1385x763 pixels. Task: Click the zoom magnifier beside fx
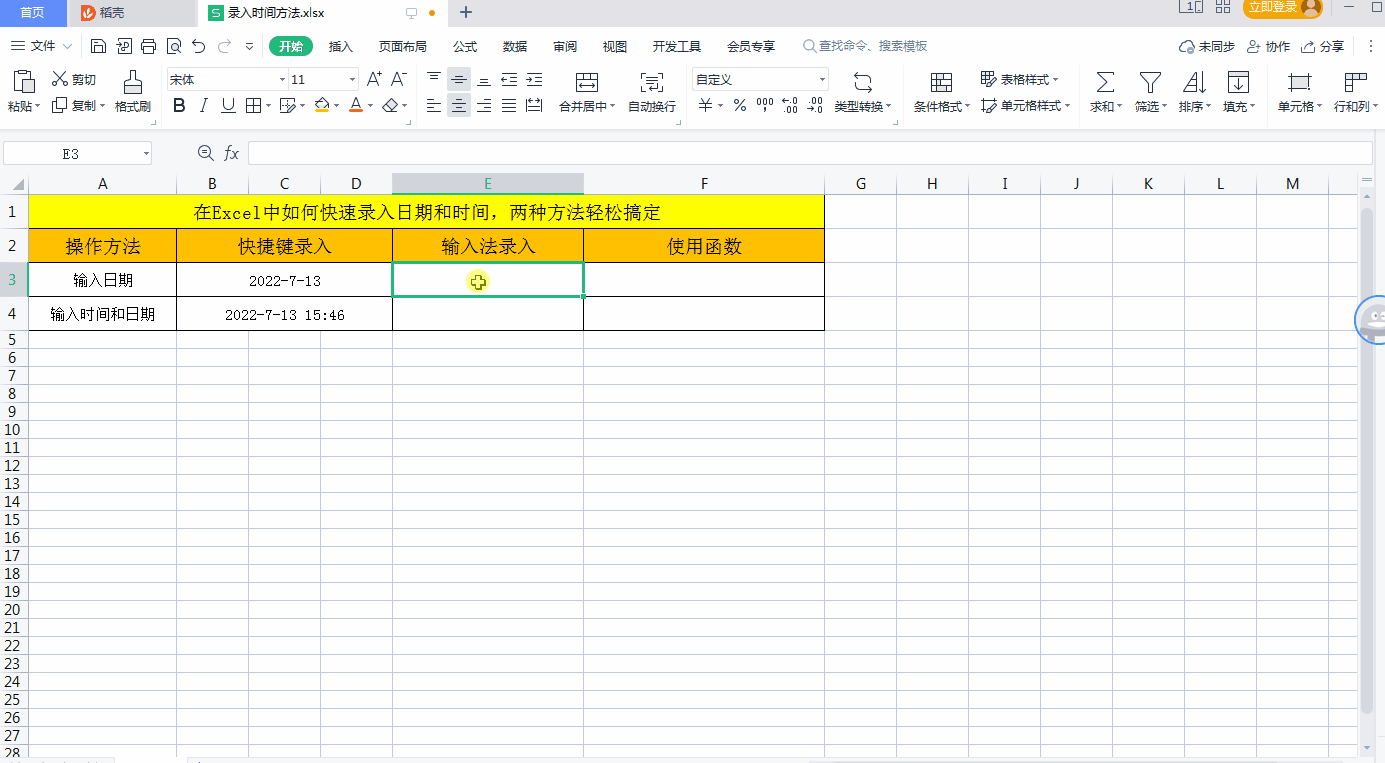206,153
